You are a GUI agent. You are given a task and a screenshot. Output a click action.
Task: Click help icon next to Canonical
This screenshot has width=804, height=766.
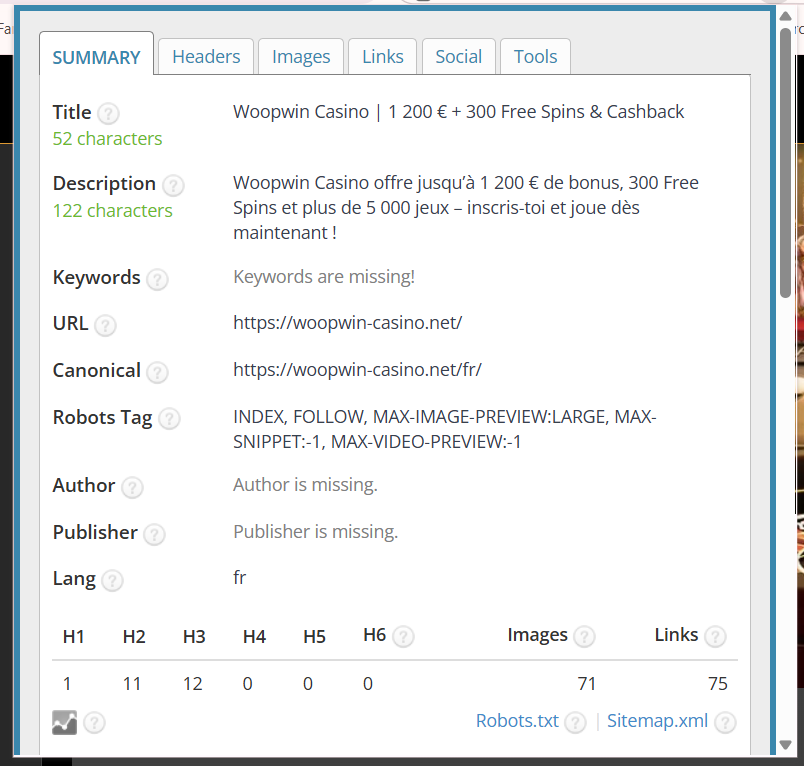point(157,372)
